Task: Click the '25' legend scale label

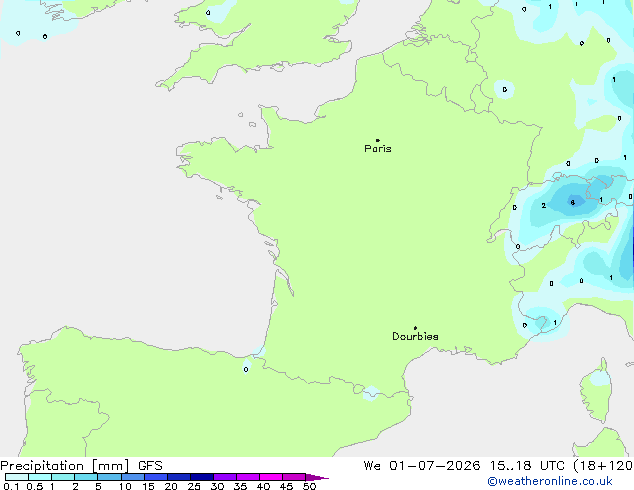Action: pos(194,486)
